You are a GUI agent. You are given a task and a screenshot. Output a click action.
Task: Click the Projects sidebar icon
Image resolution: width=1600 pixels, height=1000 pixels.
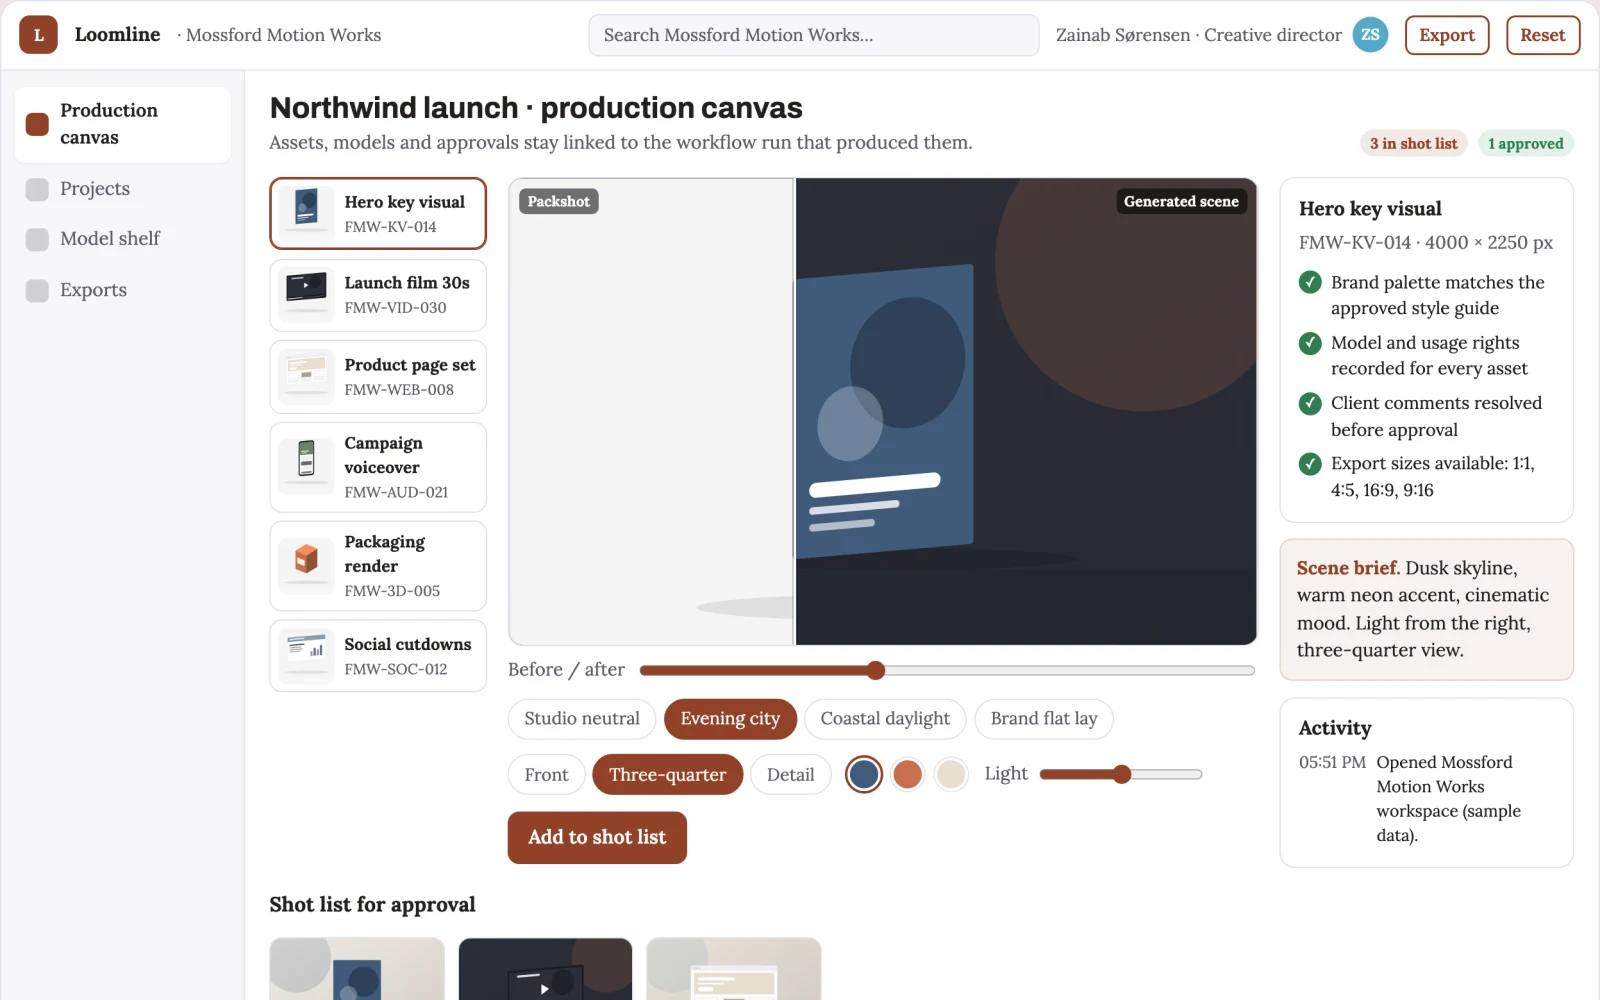[x=37, y=189]
